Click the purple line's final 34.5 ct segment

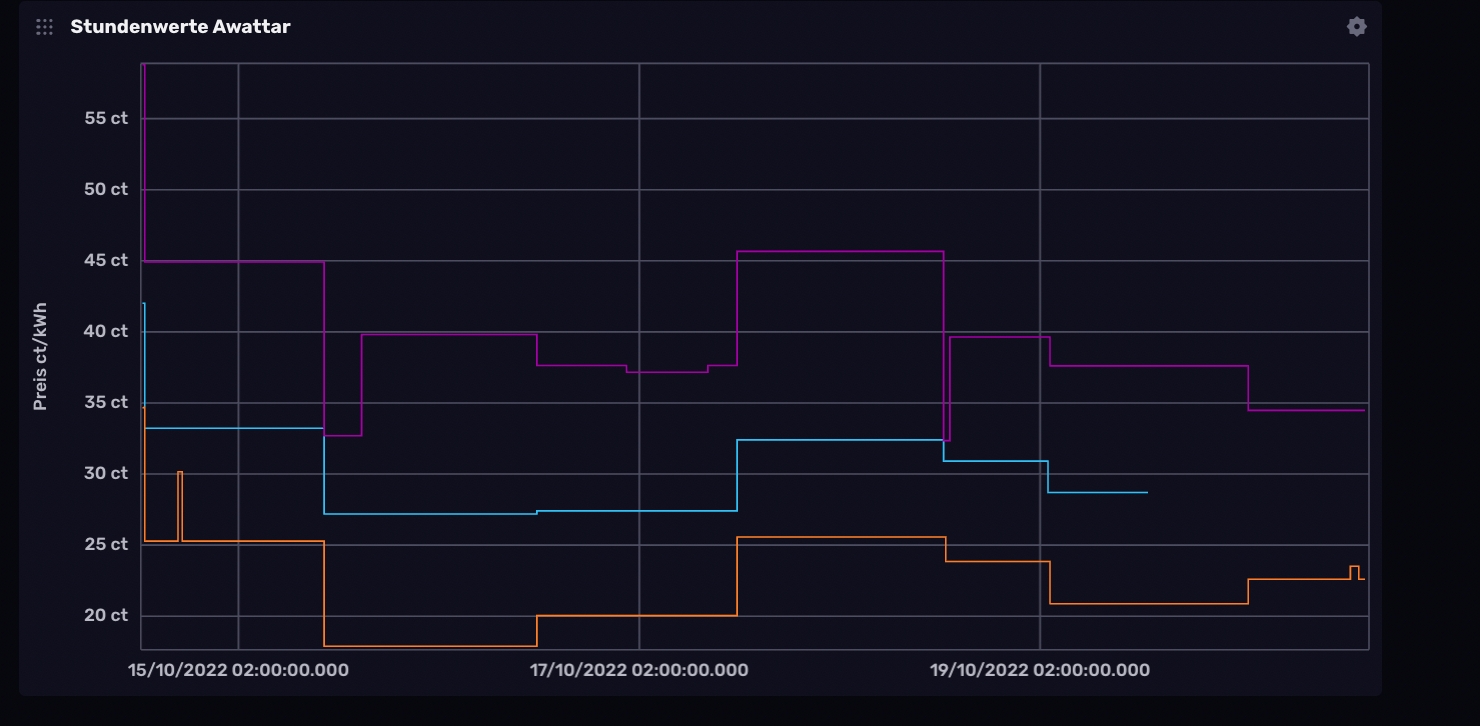coord(1306,410)
